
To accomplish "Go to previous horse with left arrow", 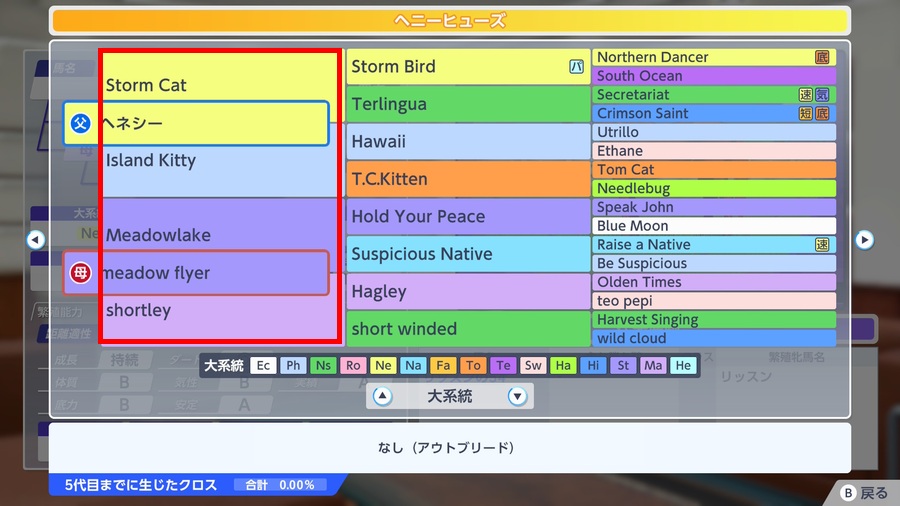I will 36,239.
